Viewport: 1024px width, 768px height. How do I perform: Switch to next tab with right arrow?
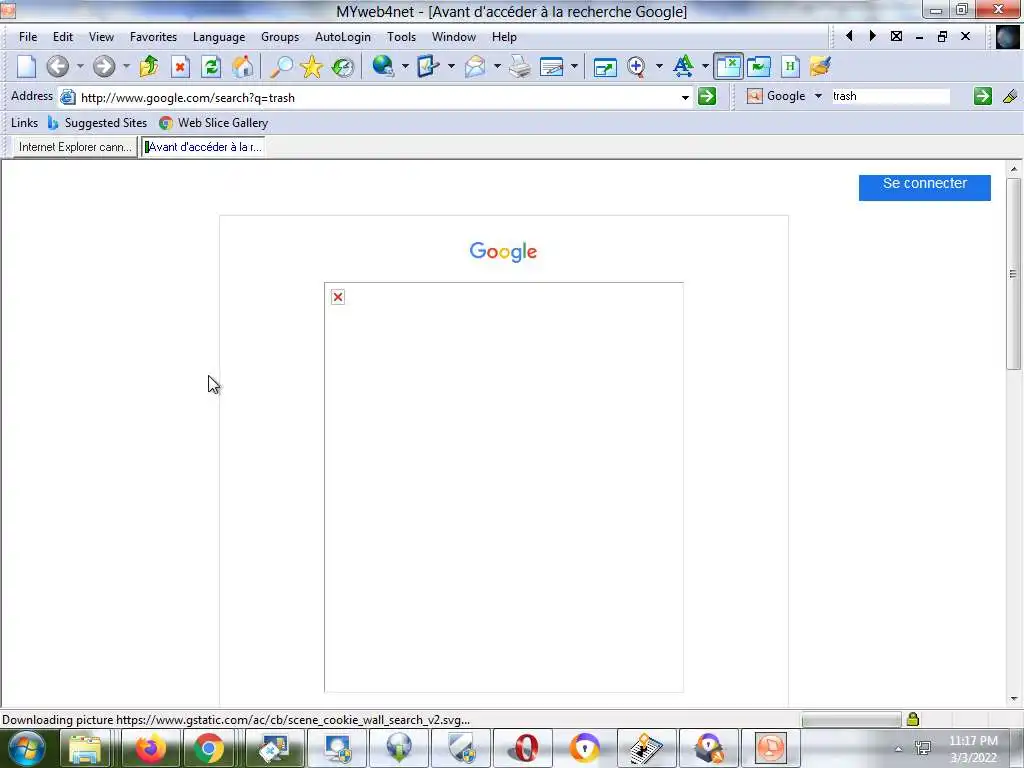pyautogui.click(x=872, y=36)
